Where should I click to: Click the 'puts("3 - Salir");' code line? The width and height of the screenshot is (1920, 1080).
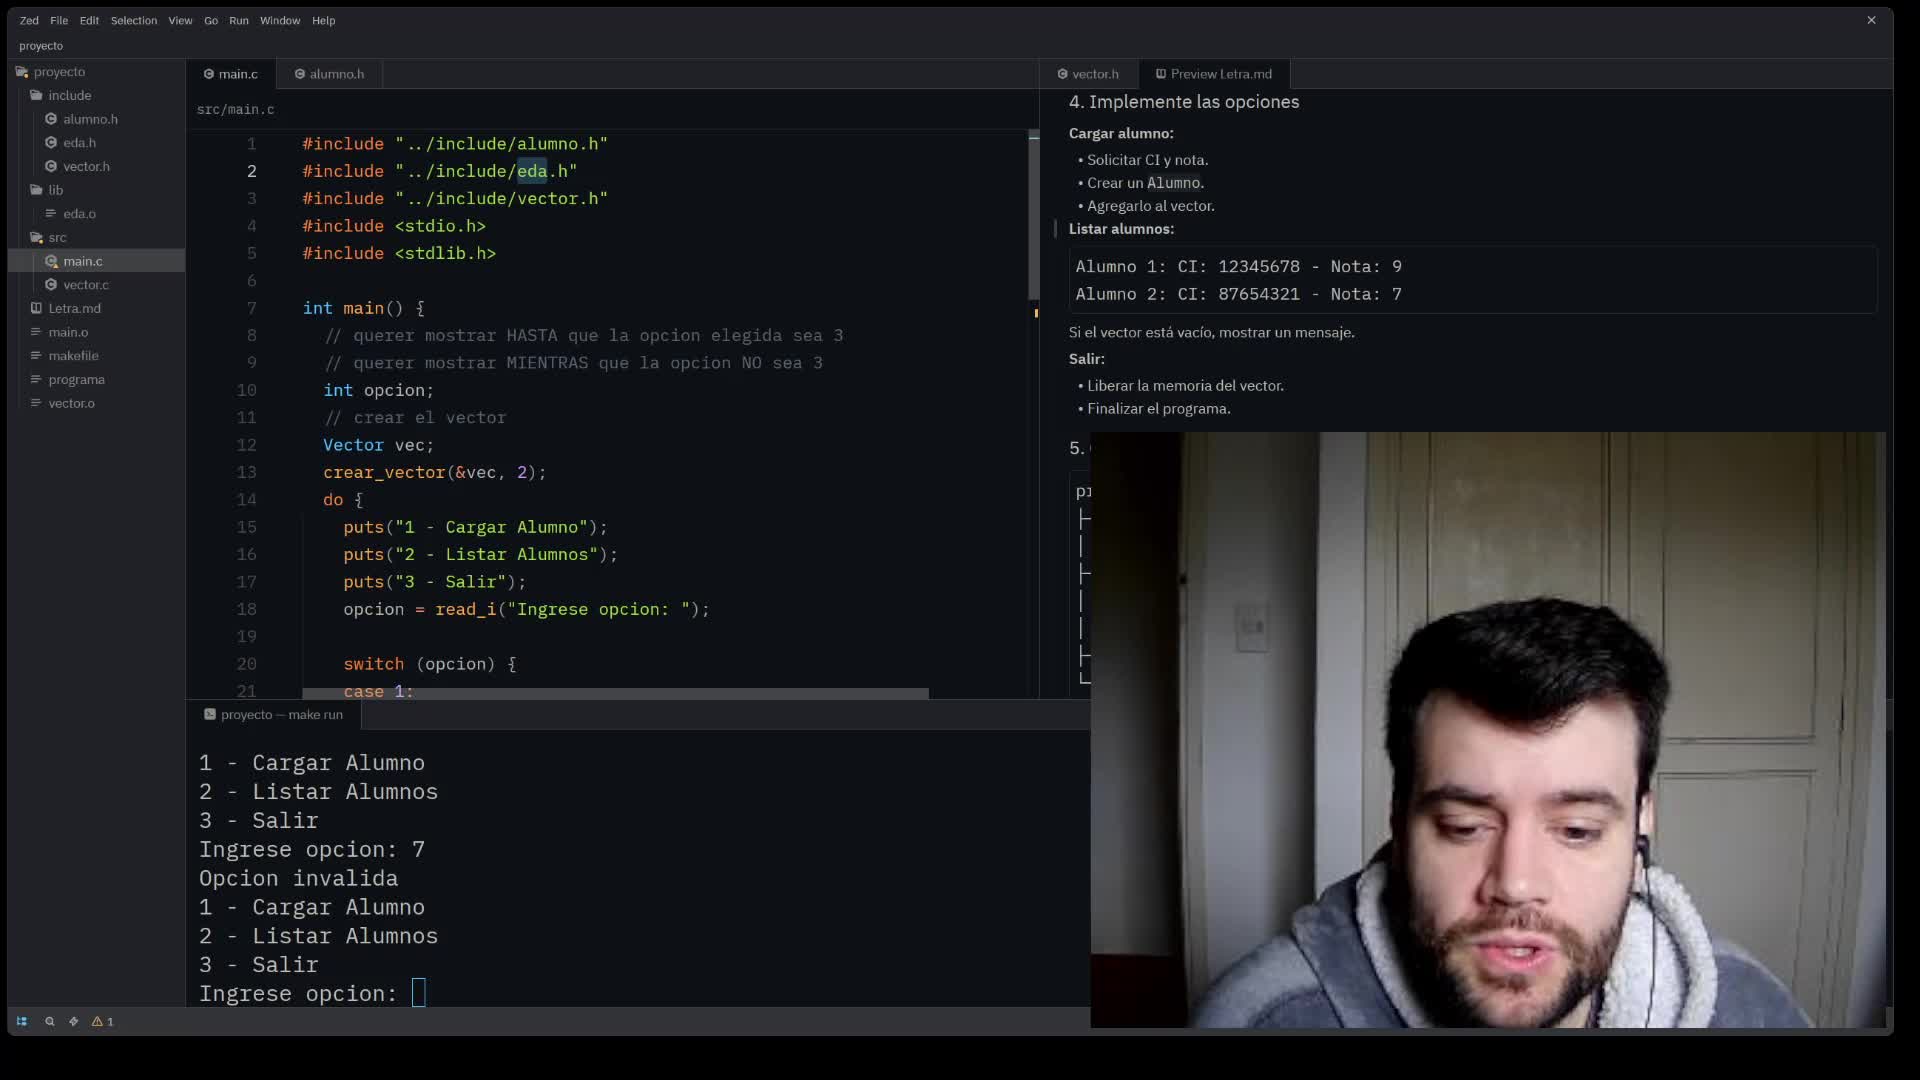pyautogui.click(x=435, y=582)
